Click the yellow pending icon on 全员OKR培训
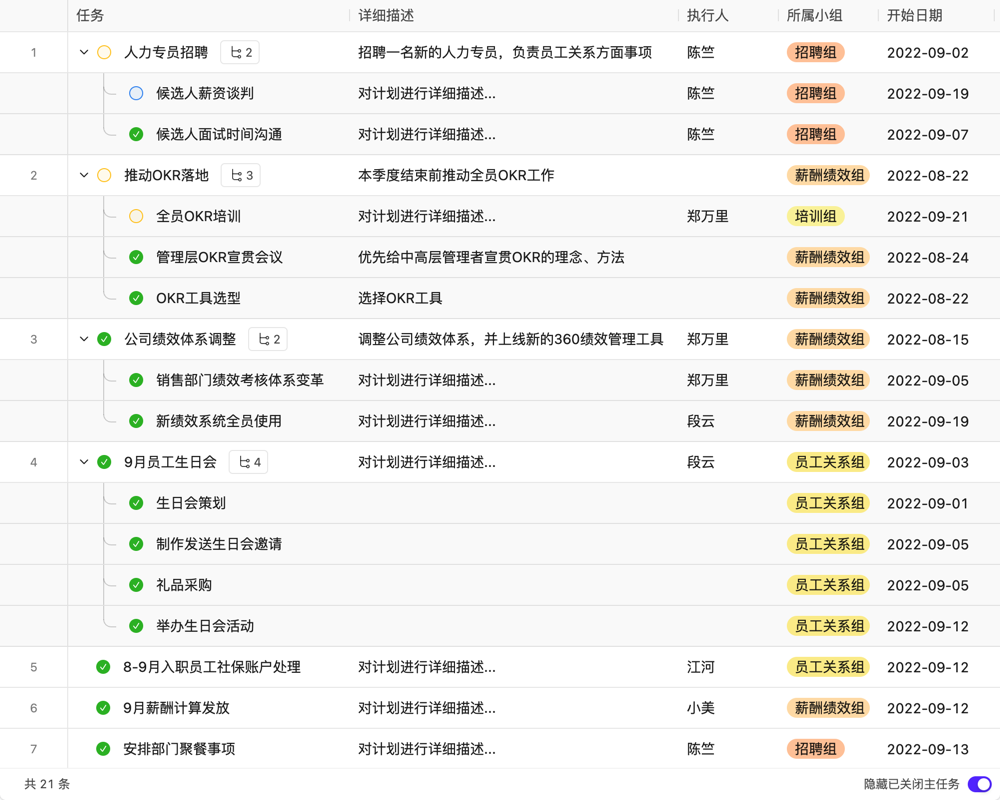 point(135,215)
